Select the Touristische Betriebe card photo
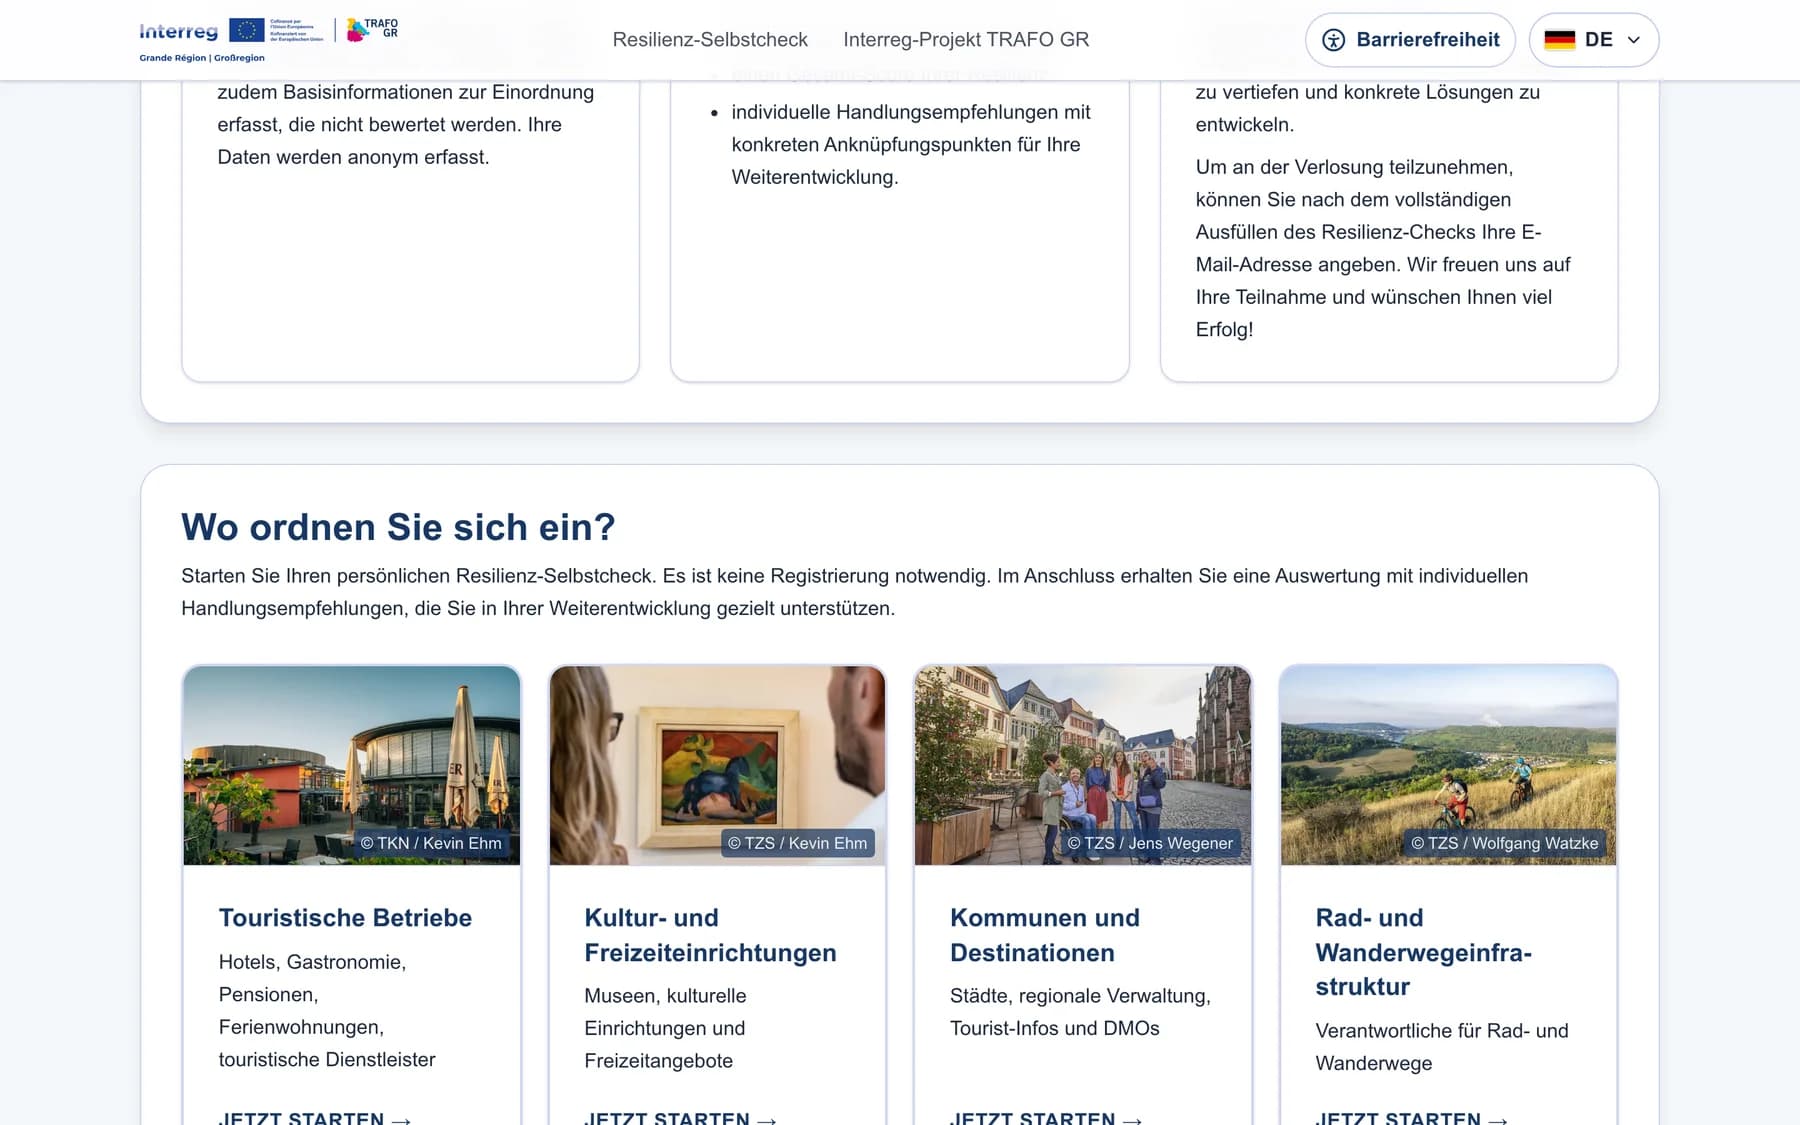The height and width of the screenshot is (1125, 1800). (352, 765)
